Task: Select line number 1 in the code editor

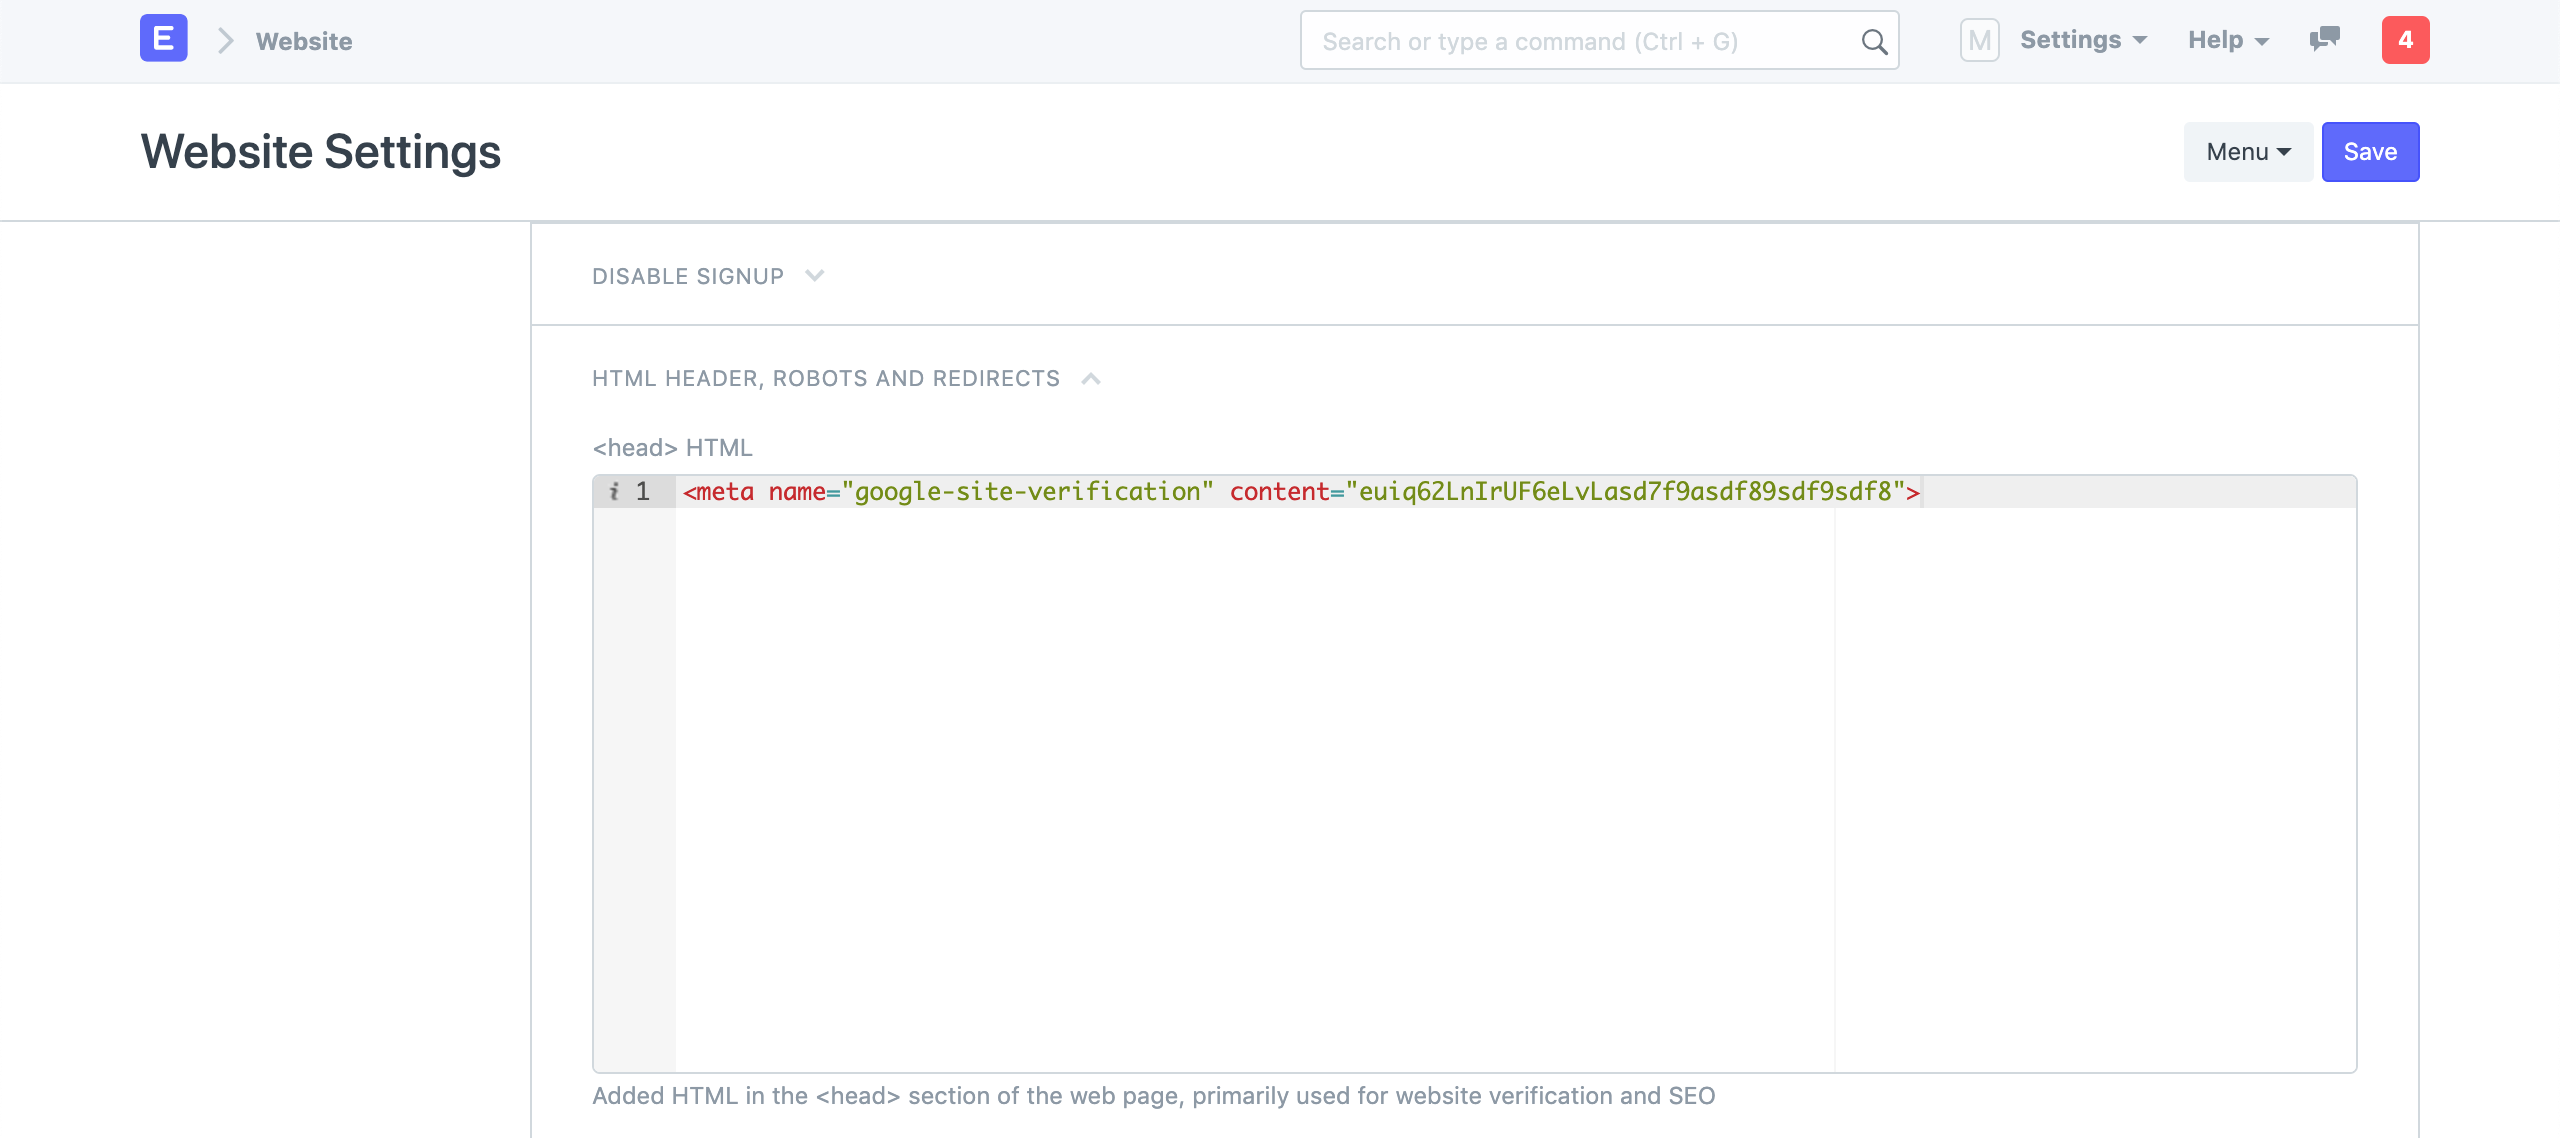Action: click(x=643, y=491)
